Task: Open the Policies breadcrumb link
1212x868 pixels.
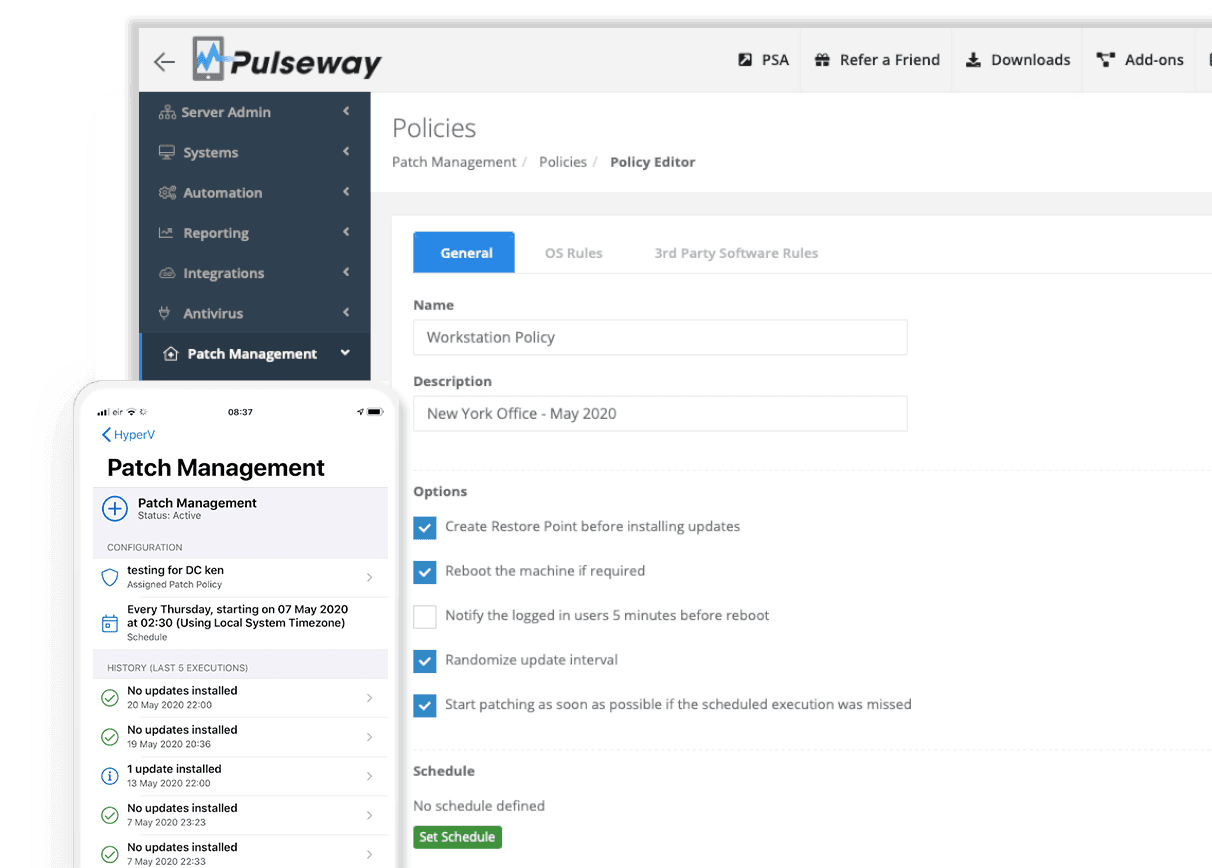Action: (x=562, y=161)
